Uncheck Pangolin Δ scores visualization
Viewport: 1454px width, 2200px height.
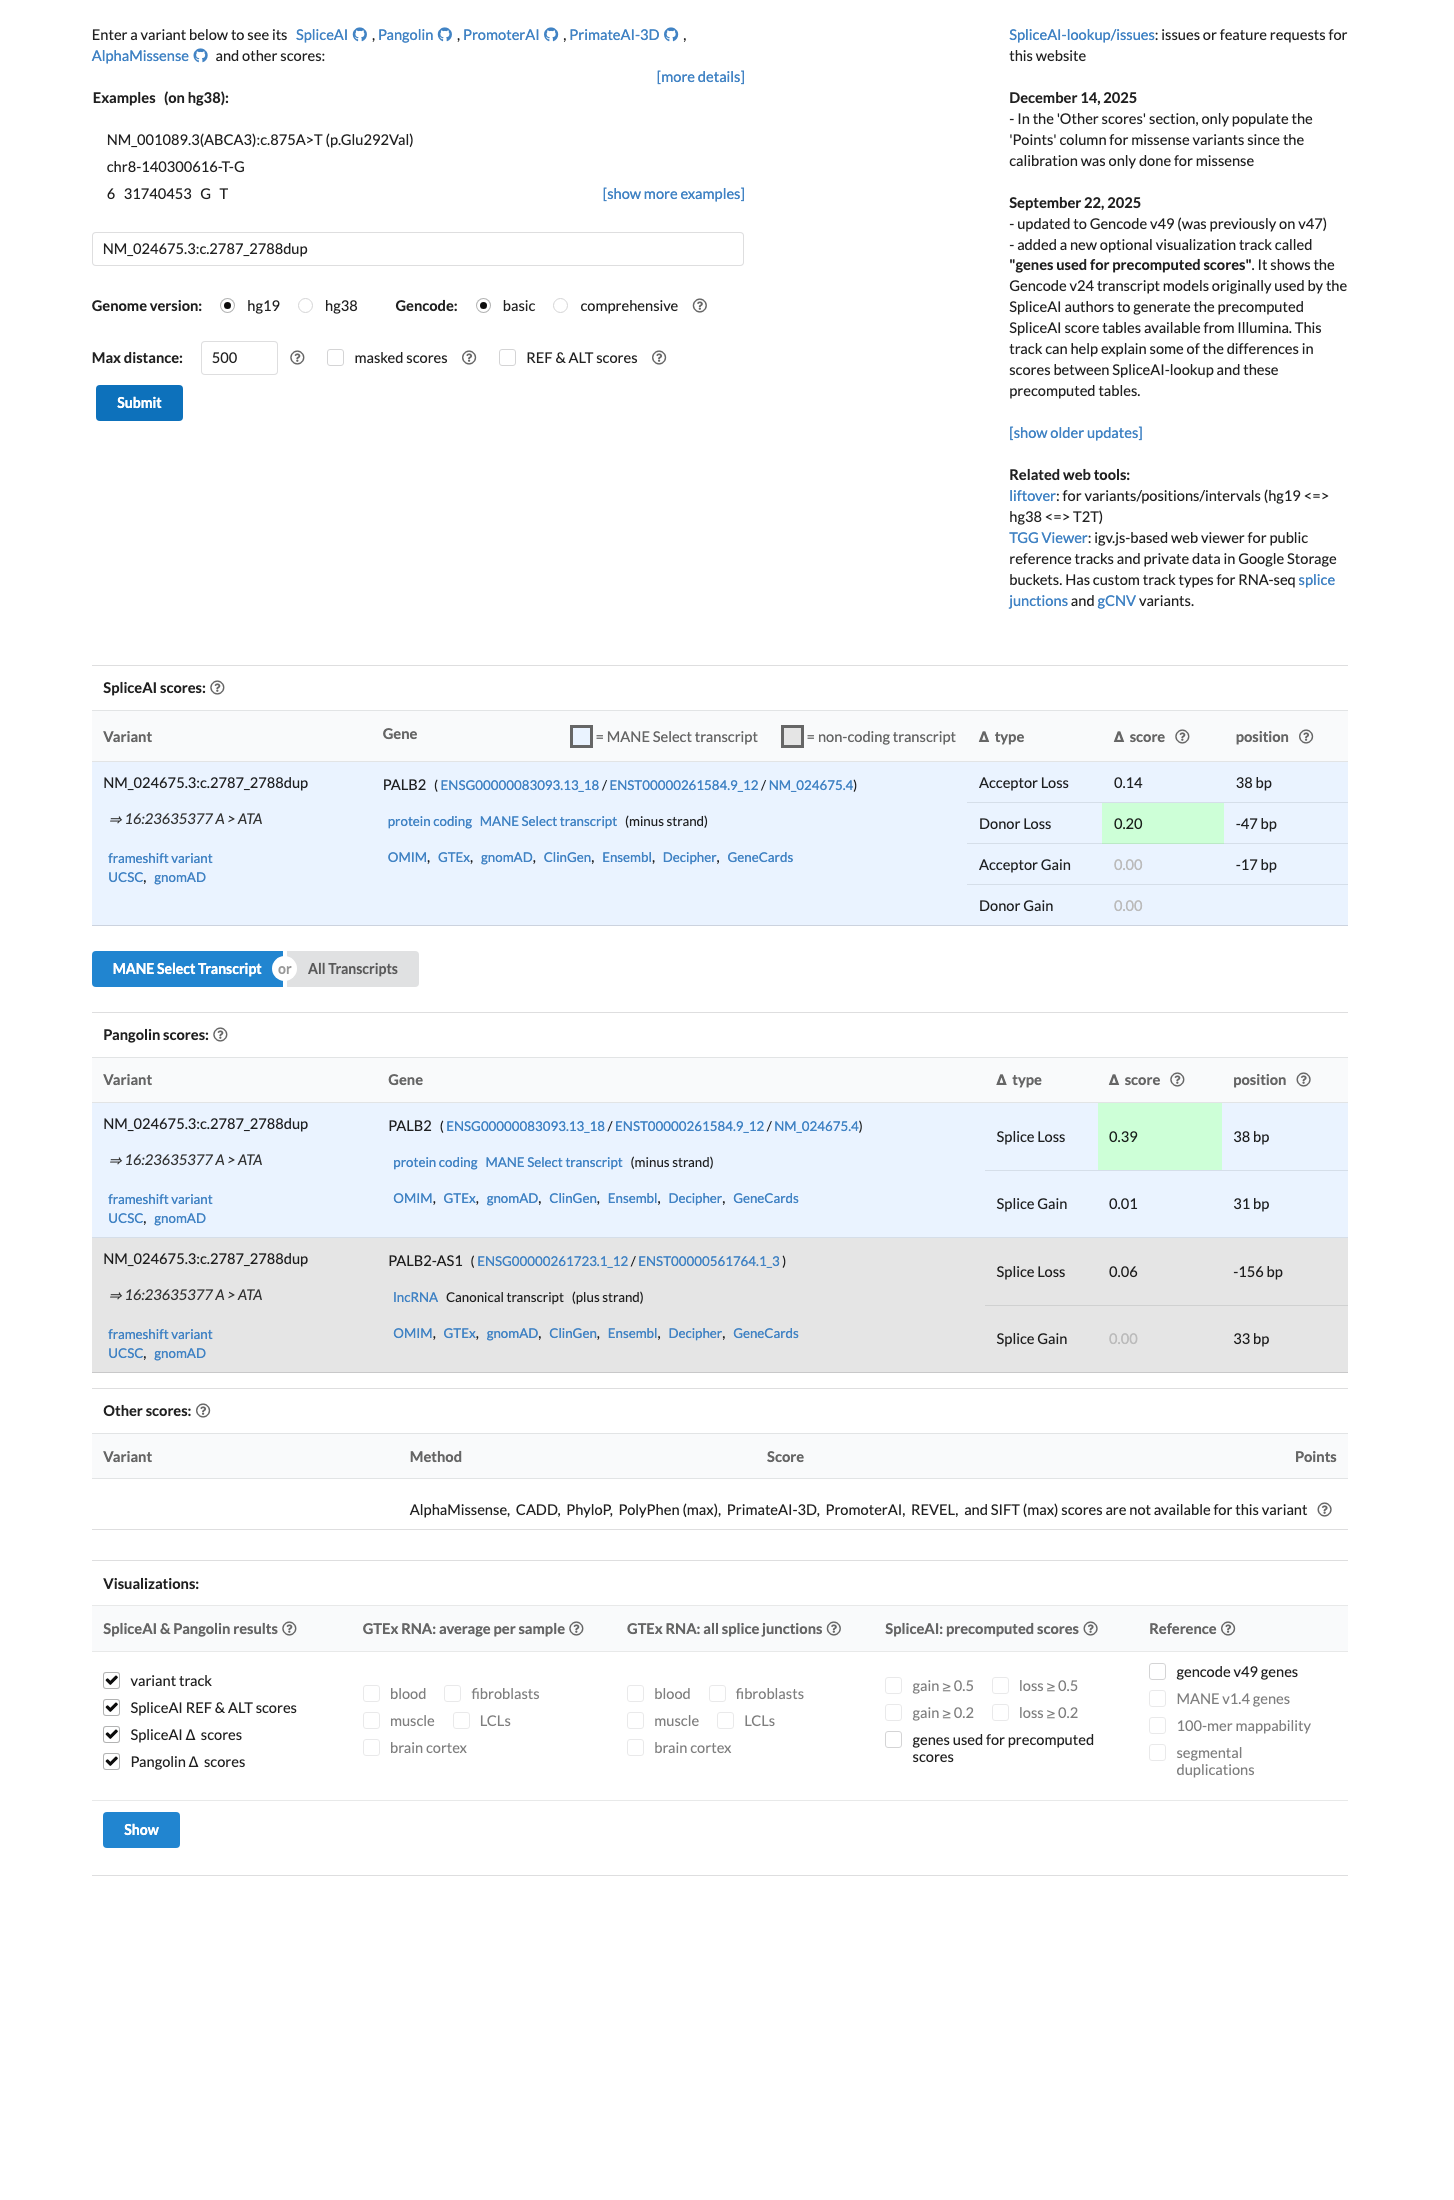(112, 1762)
